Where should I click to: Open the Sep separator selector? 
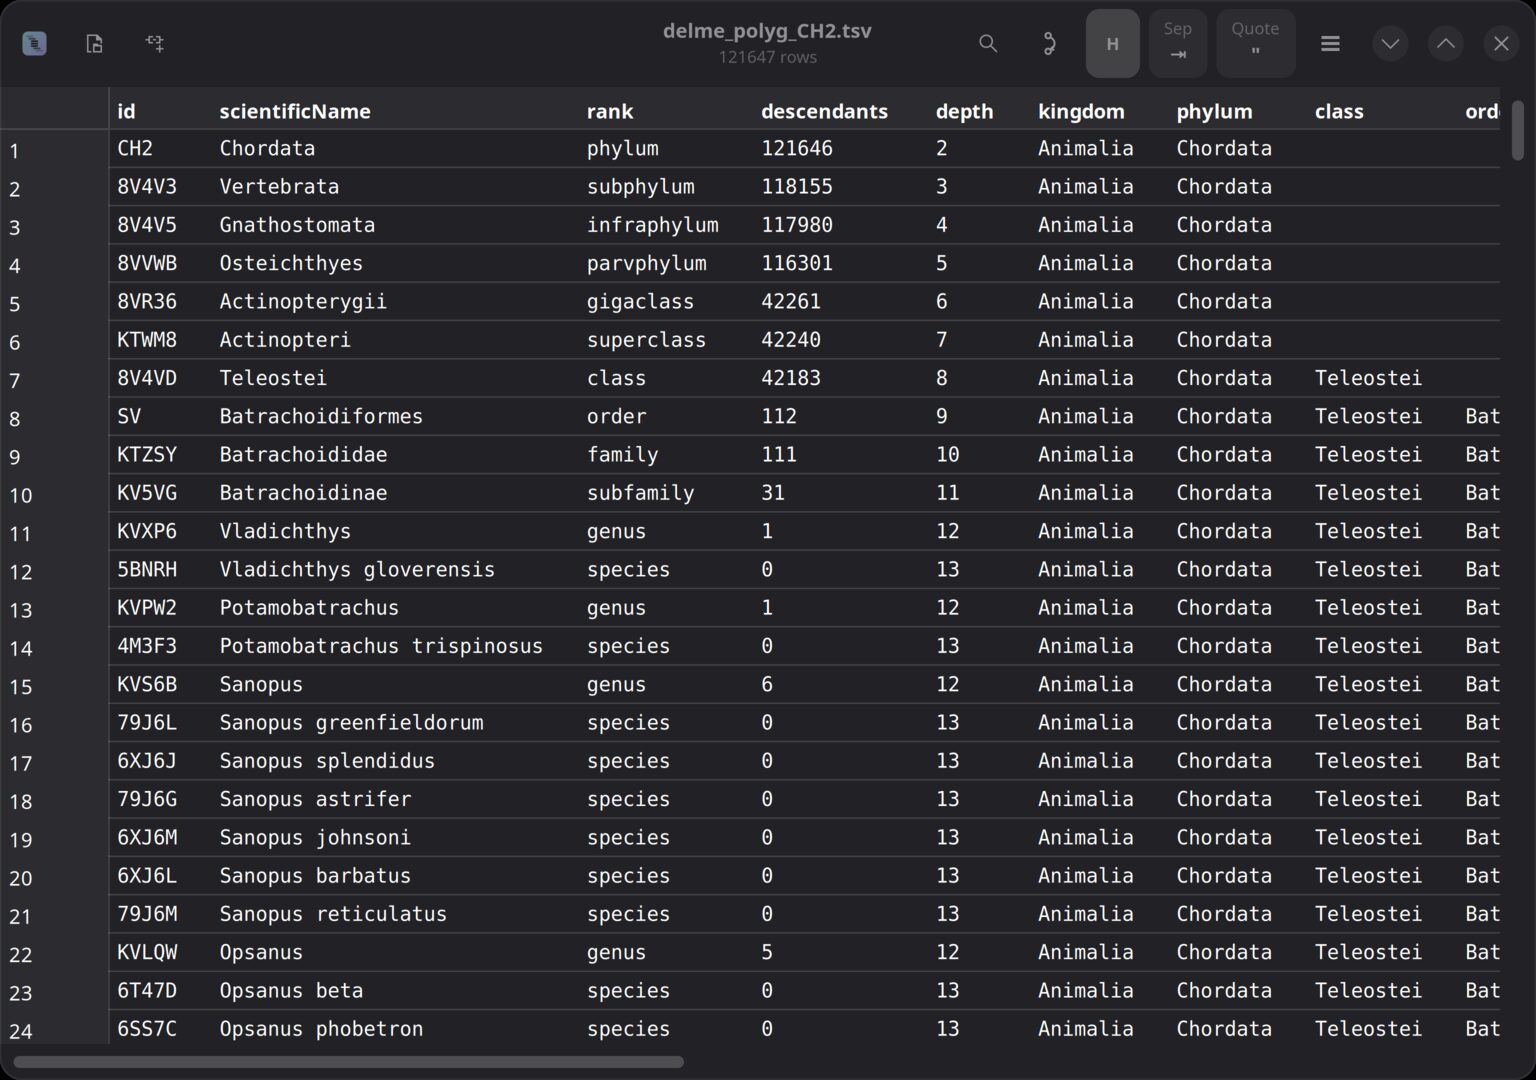(1178, 43)
